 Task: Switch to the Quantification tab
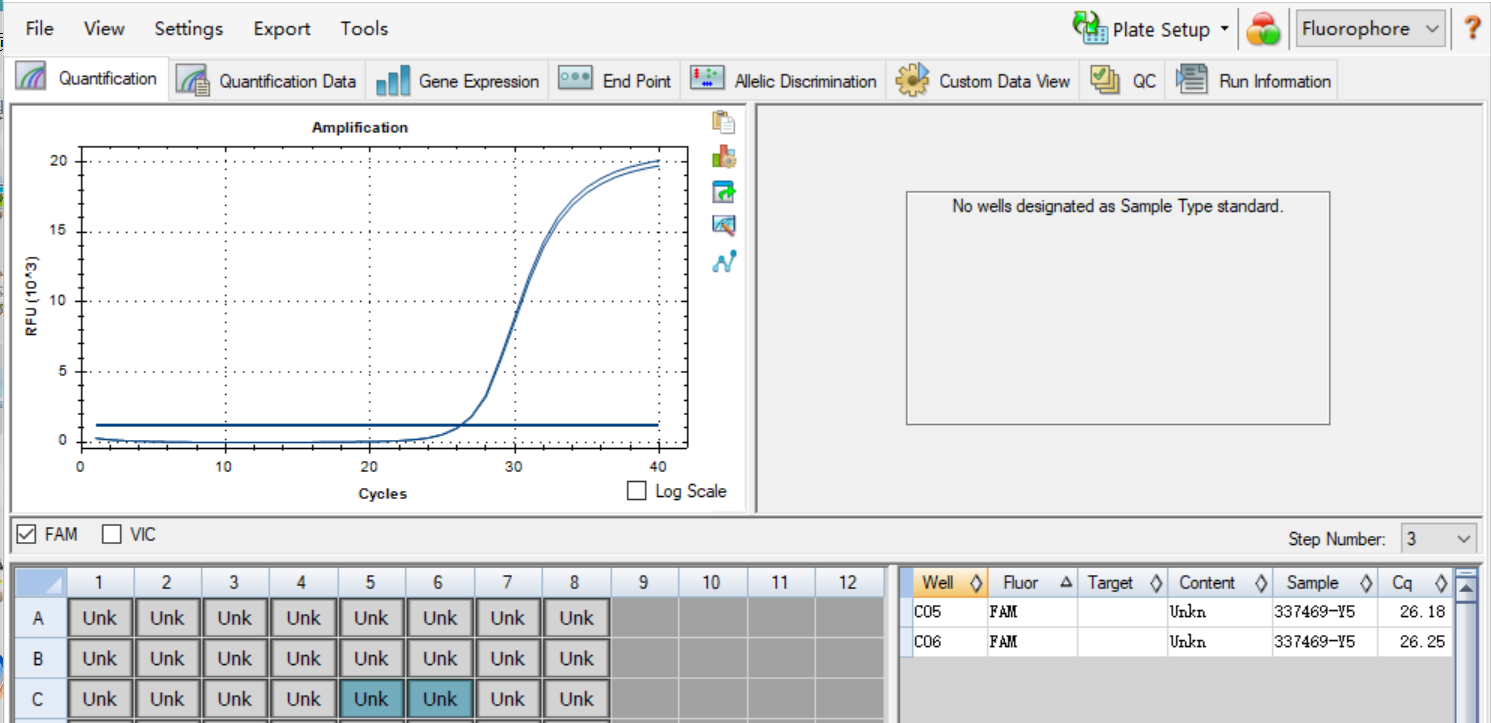(x=87, y=79)
